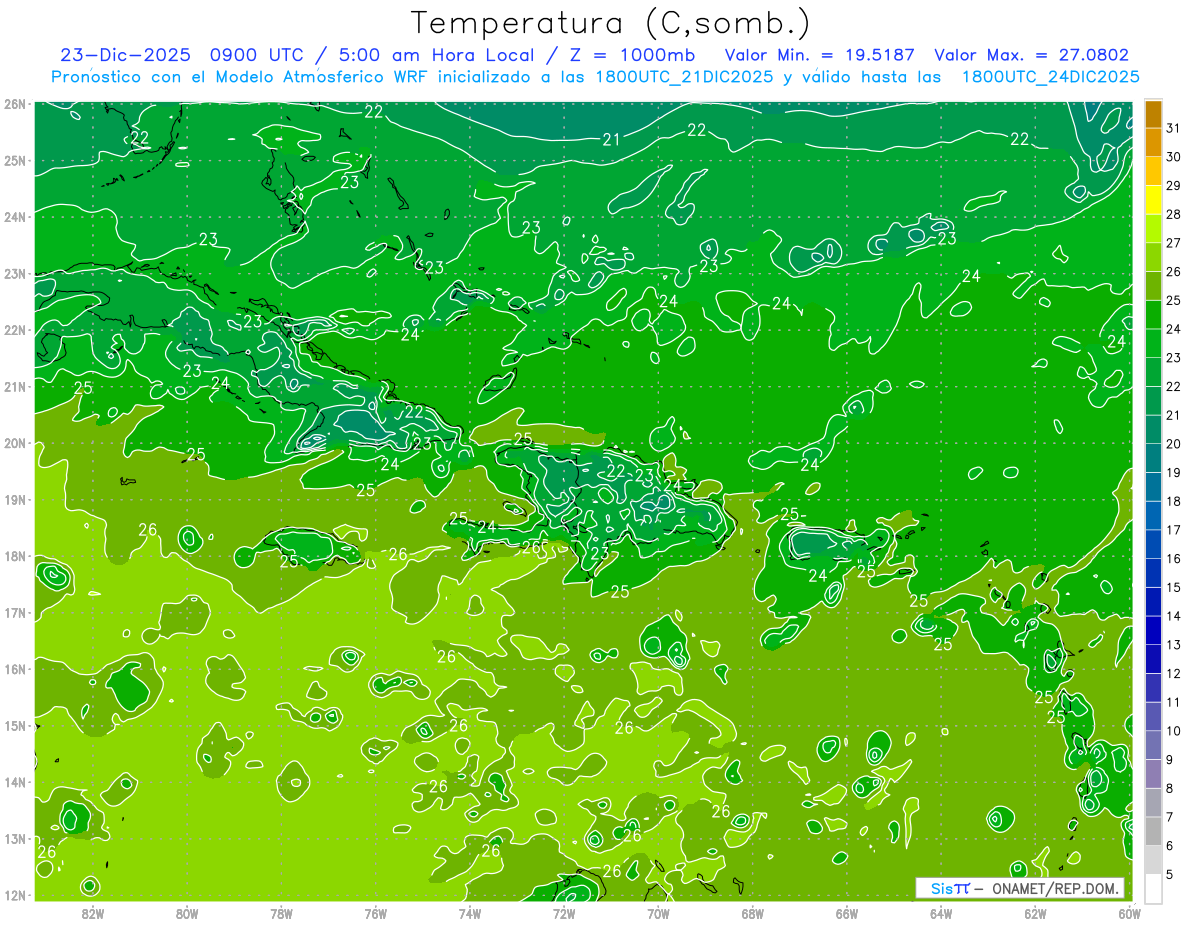Click the "29" label on the color scale
This screenshot has width=1200, height=927.
[1174, 186]
